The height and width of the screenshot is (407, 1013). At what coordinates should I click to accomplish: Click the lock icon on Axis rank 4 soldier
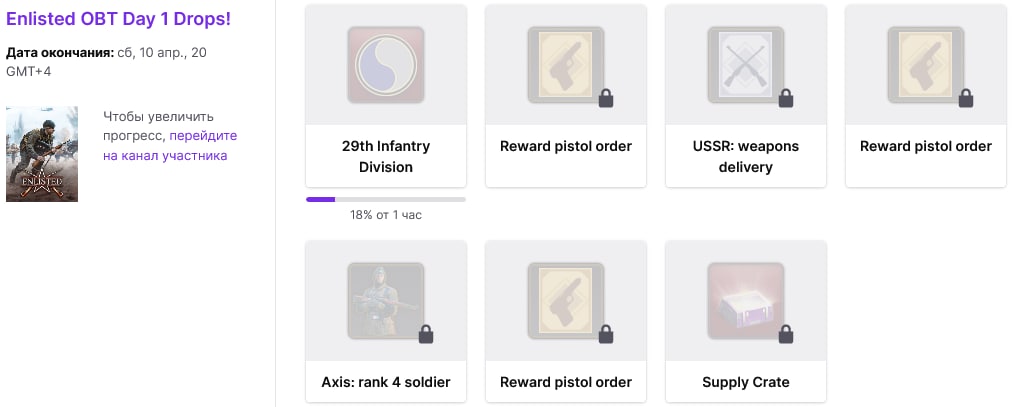426,334
